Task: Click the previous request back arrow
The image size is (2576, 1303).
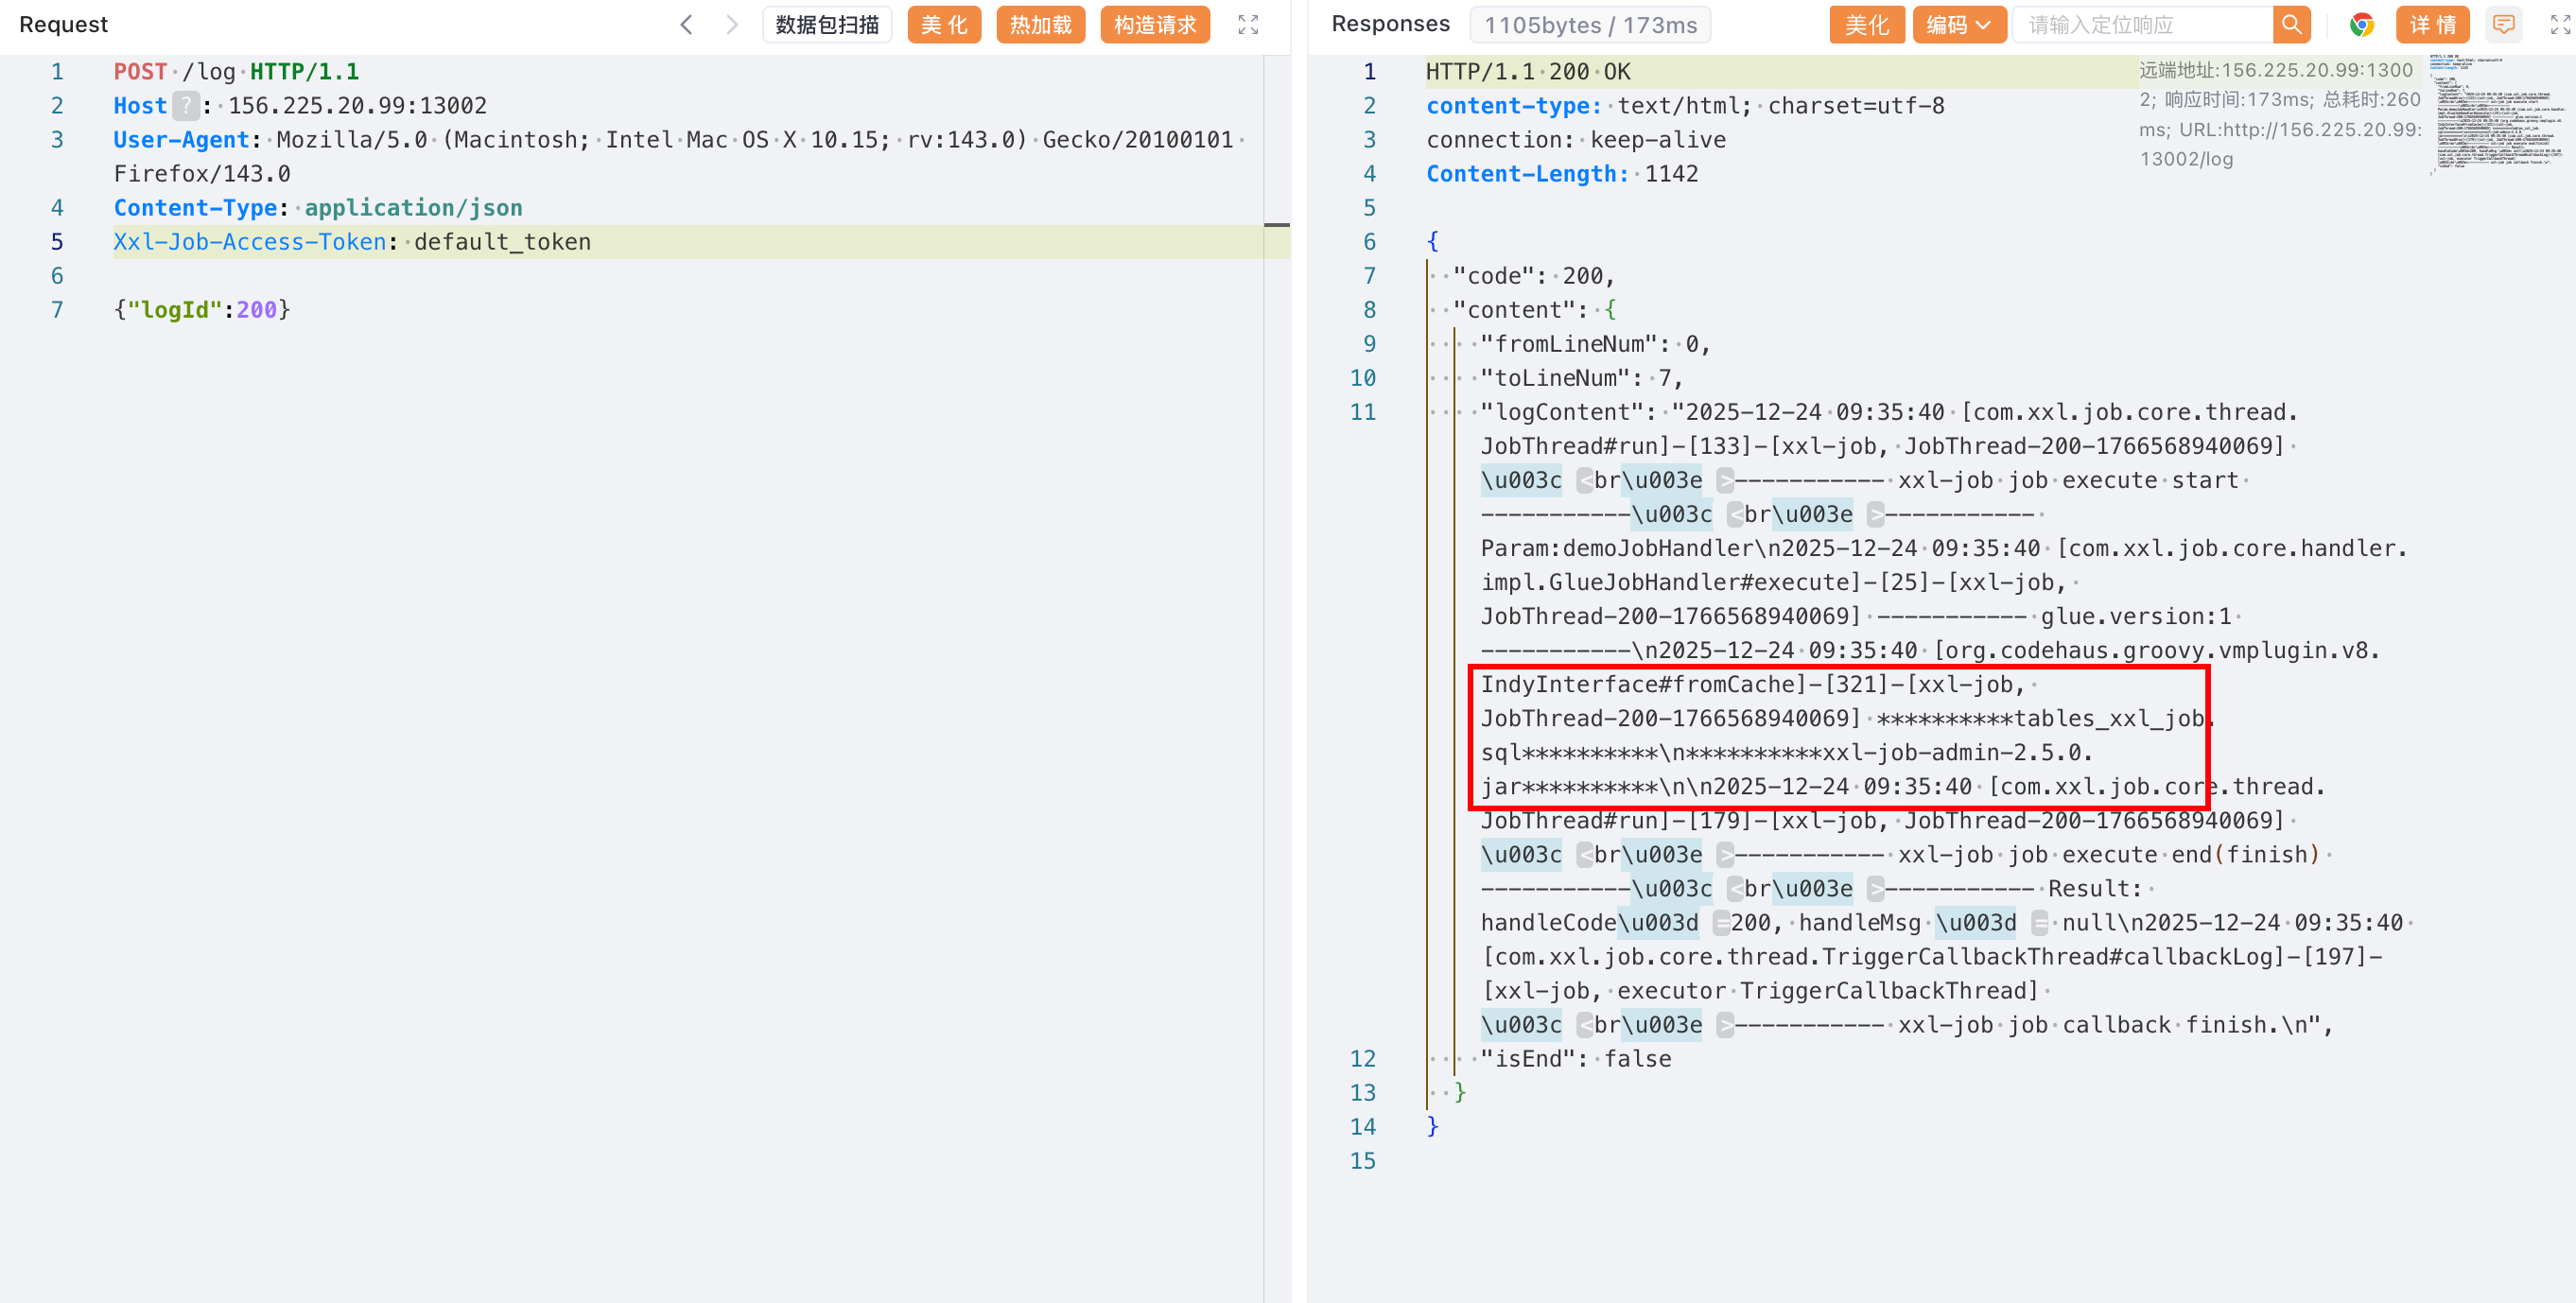Action: pos(686,24)
